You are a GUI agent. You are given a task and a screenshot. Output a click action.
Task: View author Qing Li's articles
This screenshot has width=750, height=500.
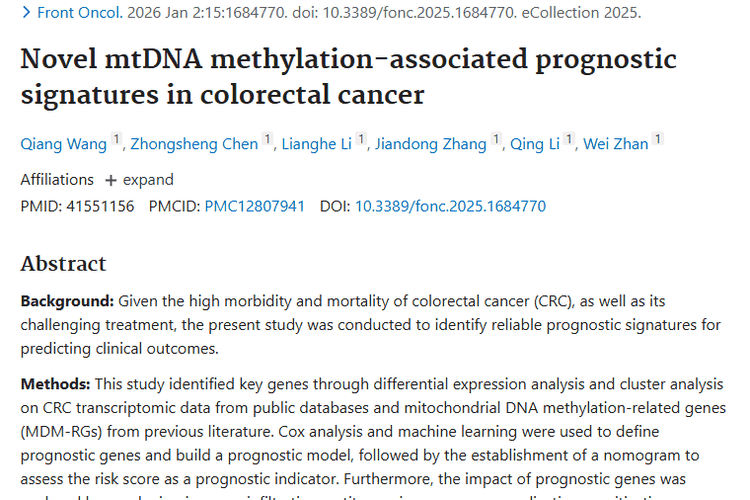pyautogui.click(x=535, y=144)
